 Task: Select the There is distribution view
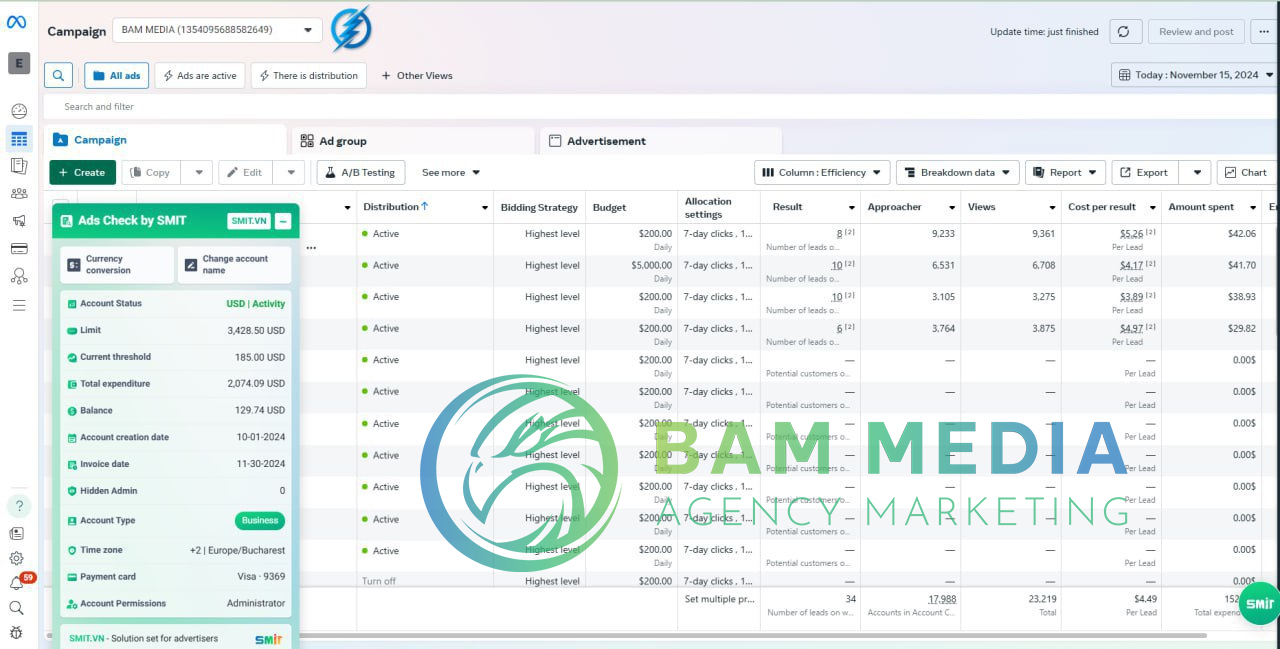[309, 75]
